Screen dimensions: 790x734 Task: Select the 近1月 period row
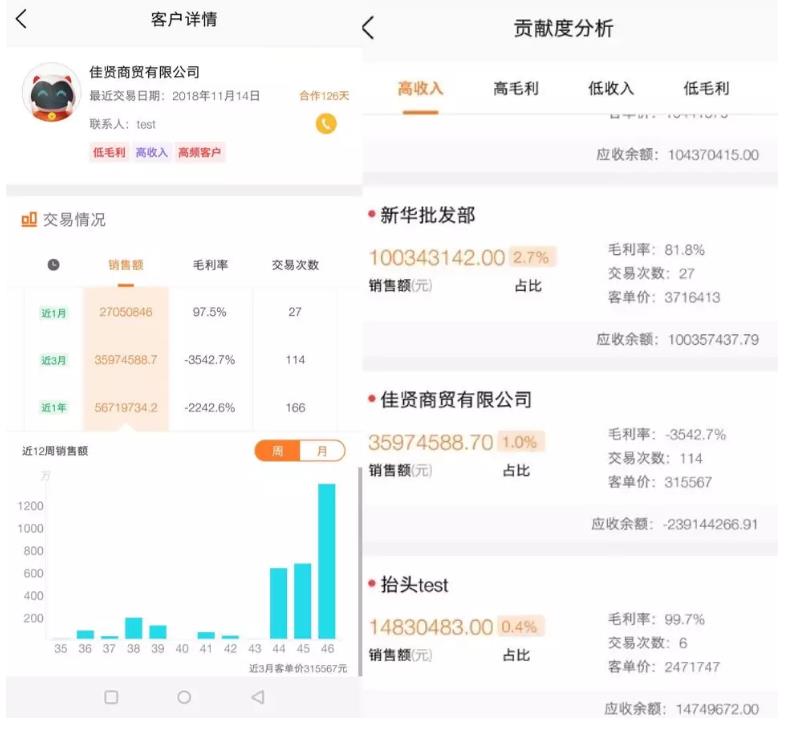[x=53, y=313]
